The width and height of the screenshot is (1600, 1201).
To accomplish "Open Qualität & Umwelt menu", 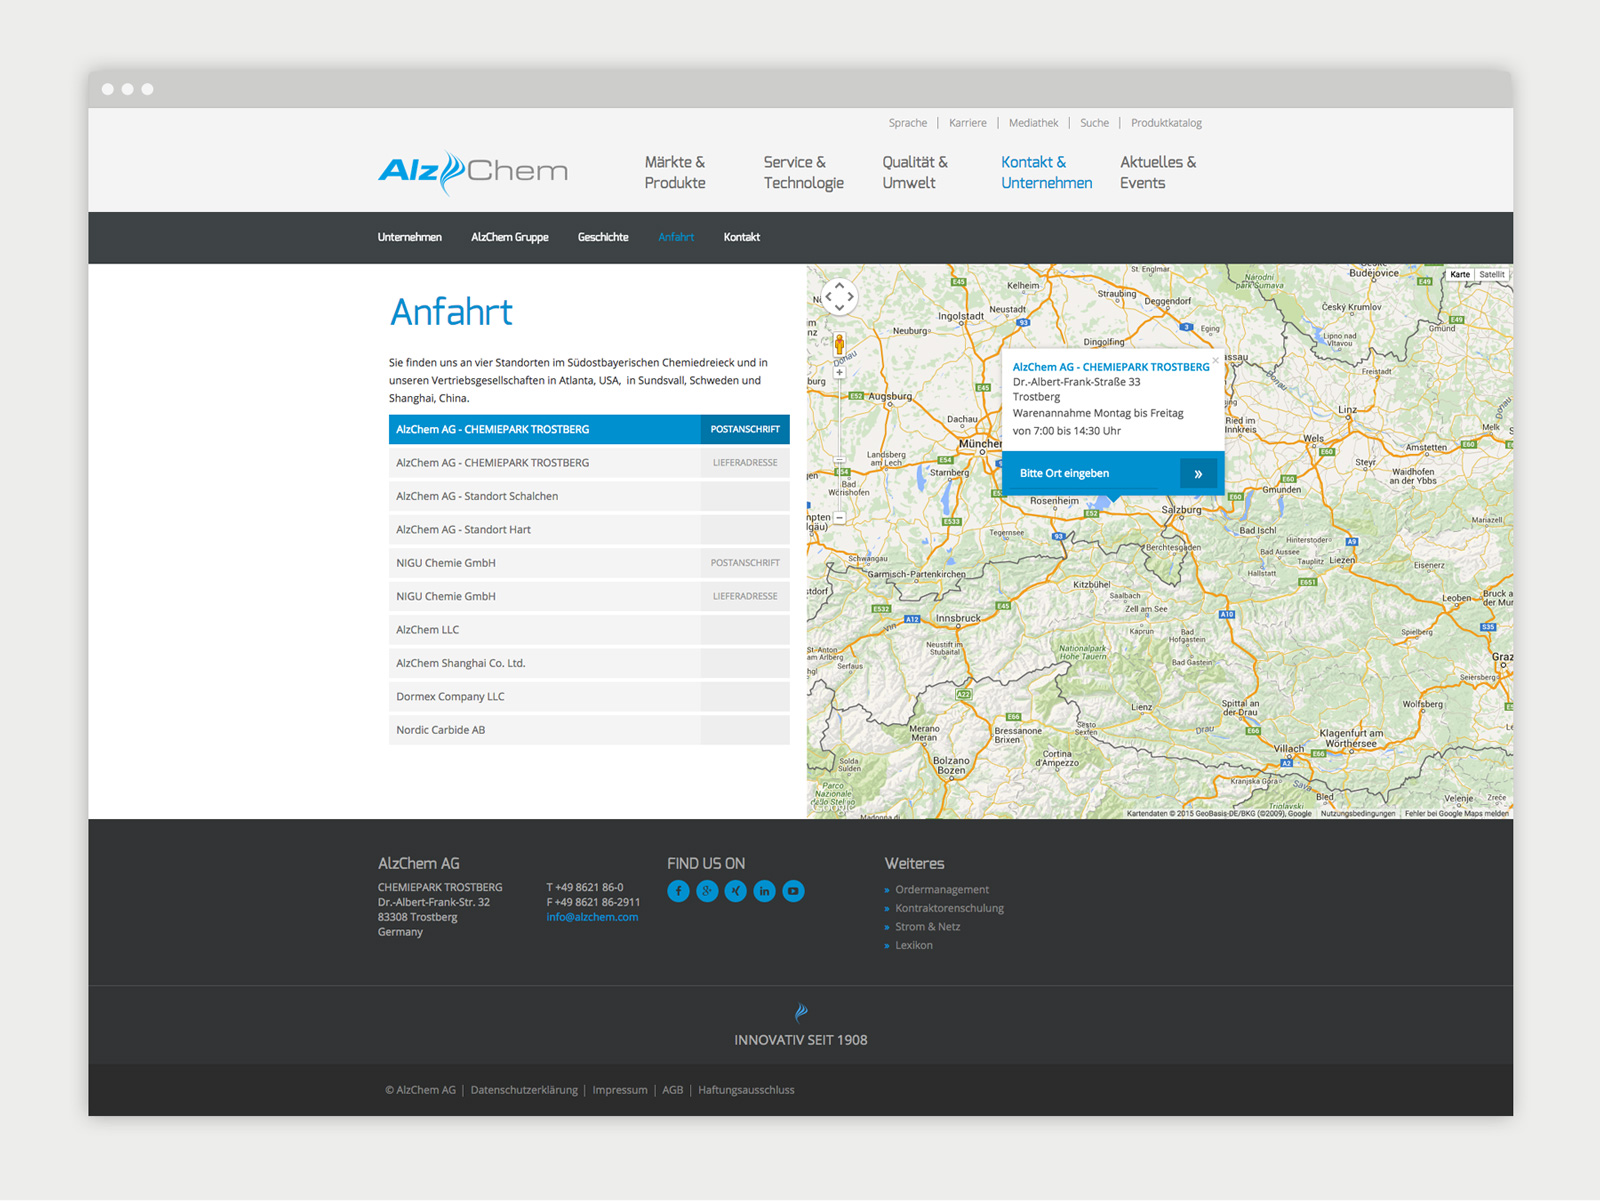I will (915, 172).
